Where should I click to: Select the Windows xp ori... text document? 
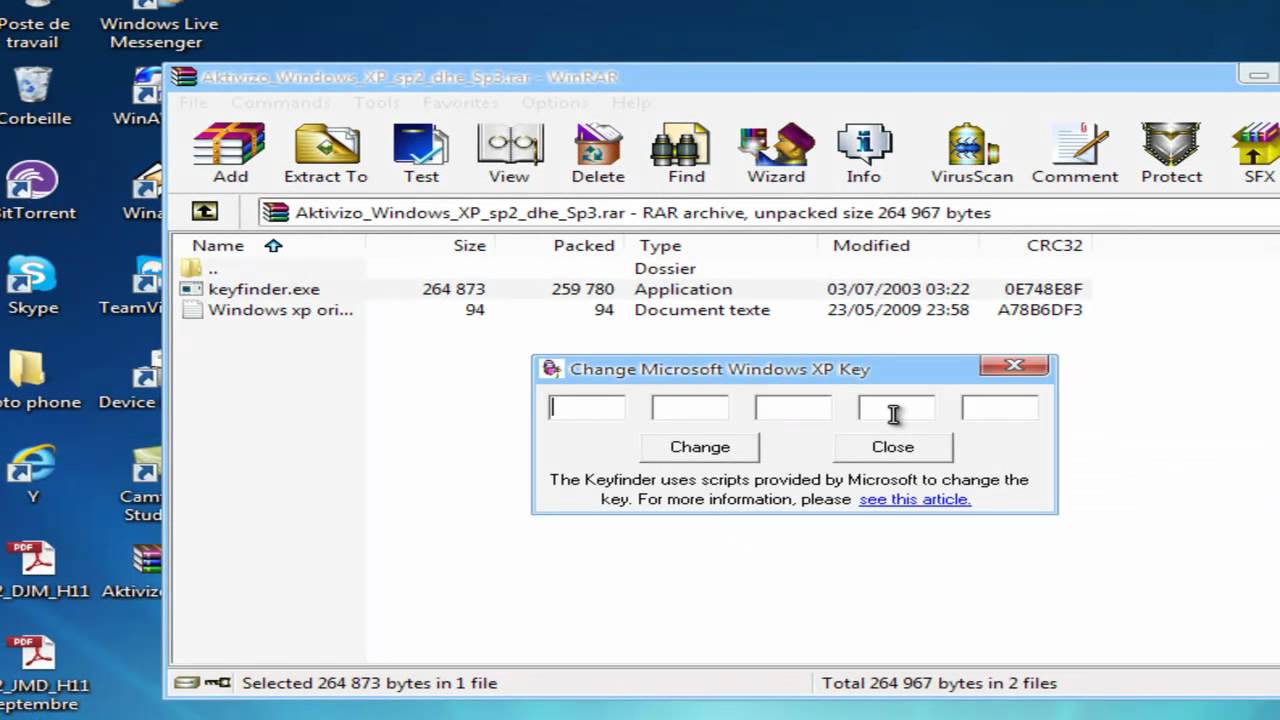pos(280,310)
